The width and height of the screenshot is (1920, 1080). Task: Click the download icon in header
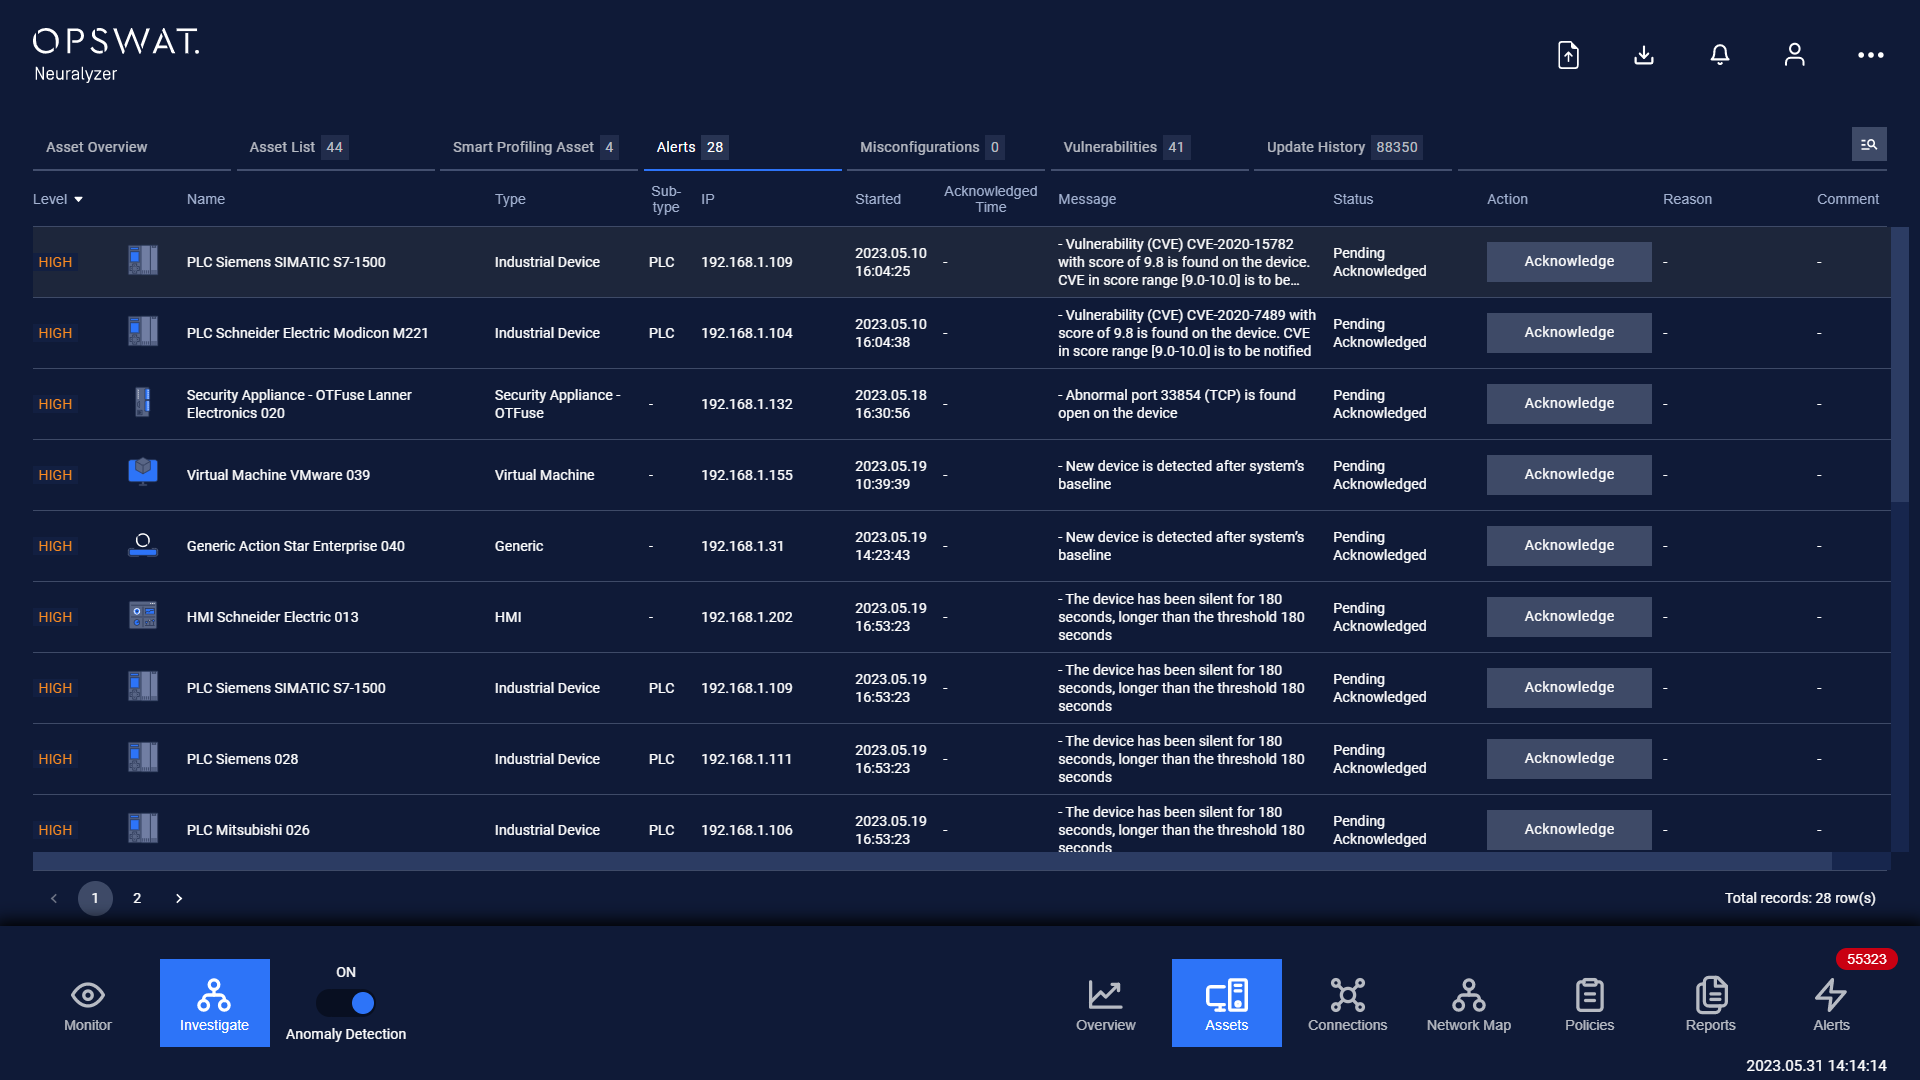click(1644, 55)
